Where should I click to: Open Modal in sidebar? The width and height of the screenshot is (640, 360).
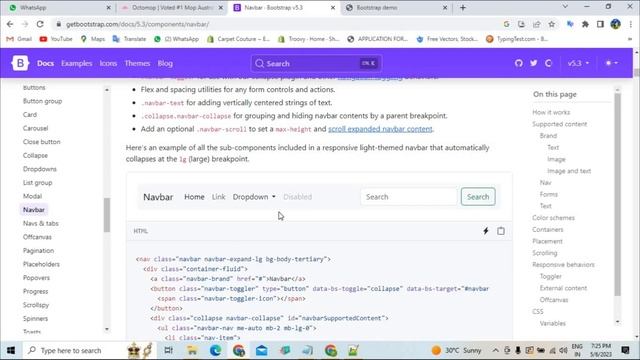point(32,196)
